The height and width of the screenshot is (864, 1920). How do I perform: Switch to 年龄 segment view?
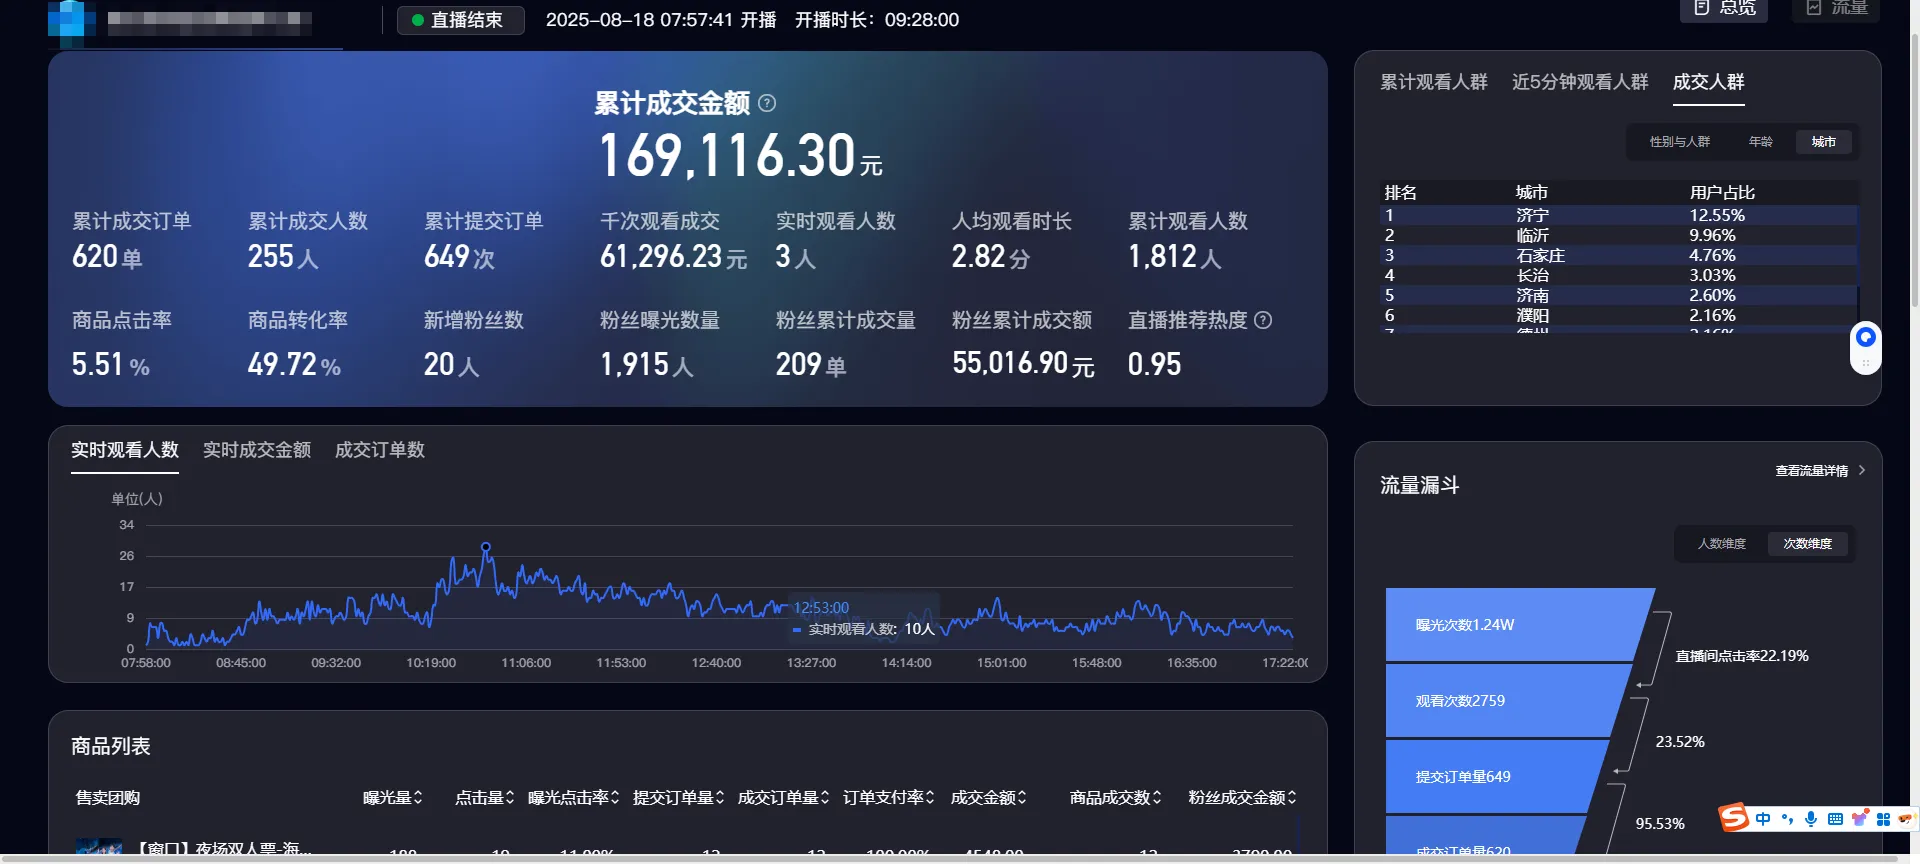coord(1761,142)
